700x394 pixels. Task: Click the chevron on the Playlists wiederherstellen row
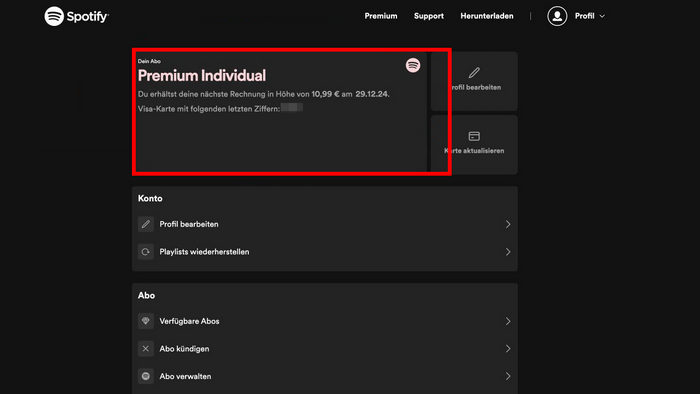click(x=508, y=252)
